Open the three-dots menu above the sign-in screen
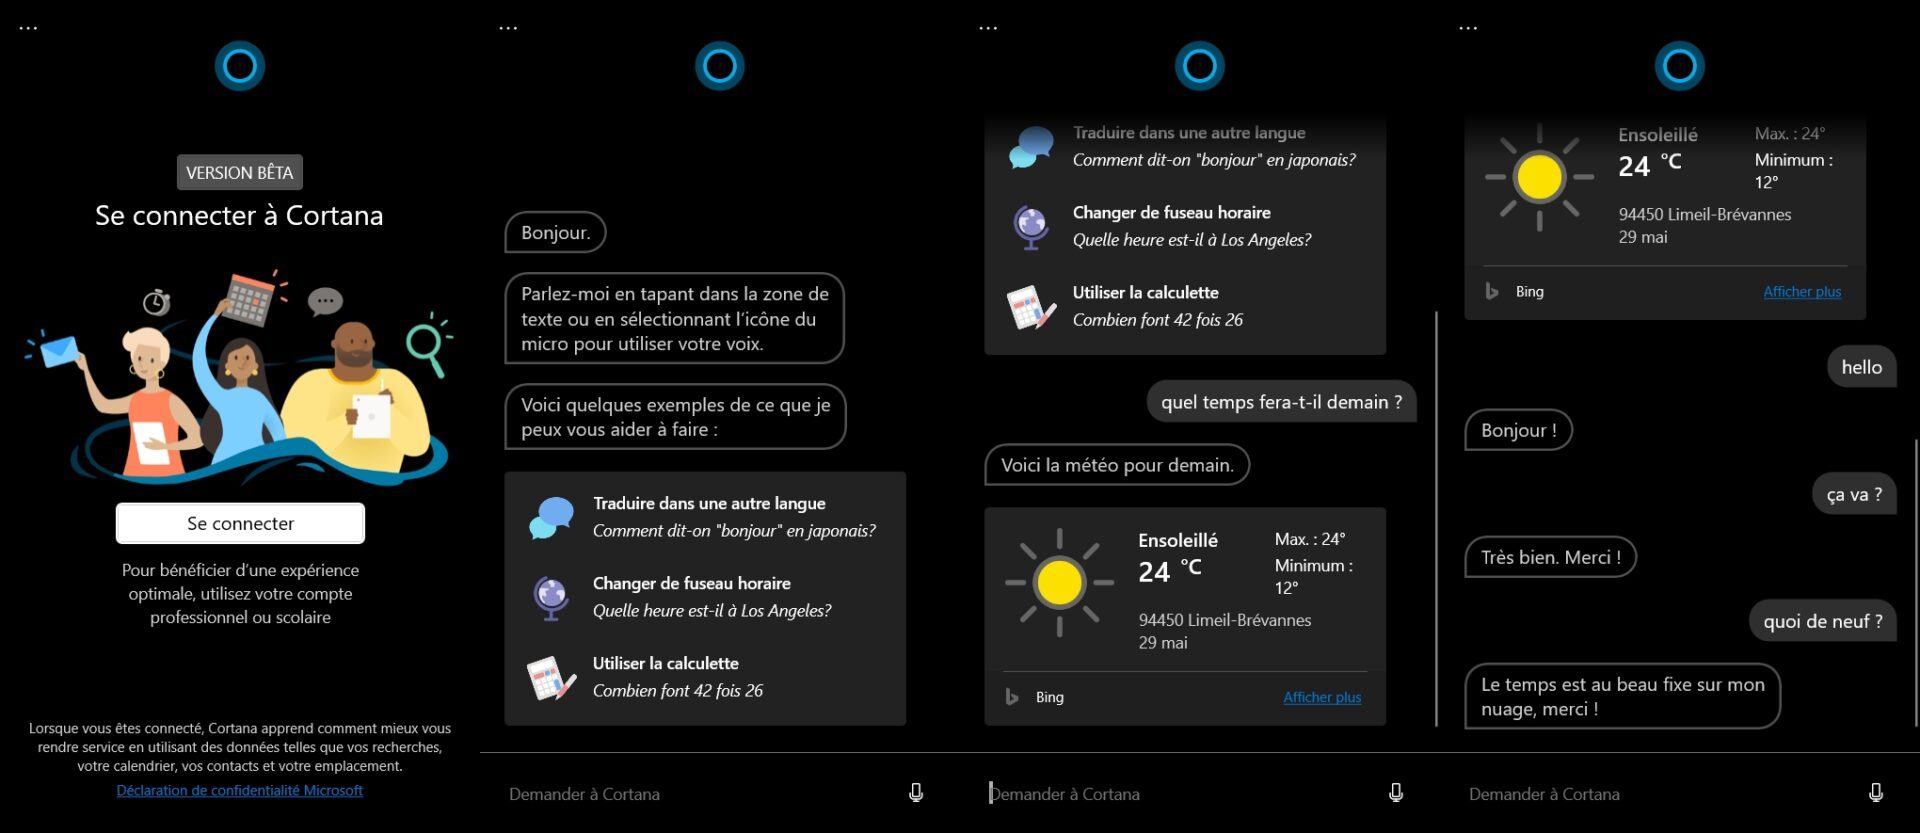The height and width of the screenshot is (833, 1920). 28,28
